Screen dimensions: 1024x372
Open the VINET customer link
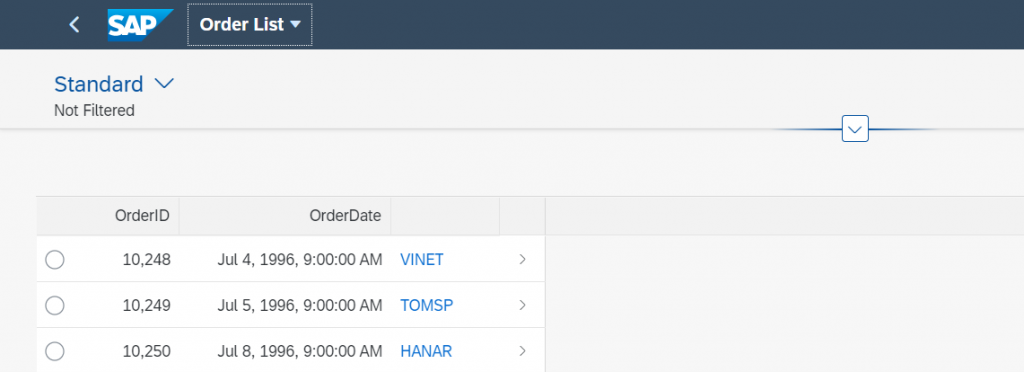pyautogui.click(x=421, y=260)
